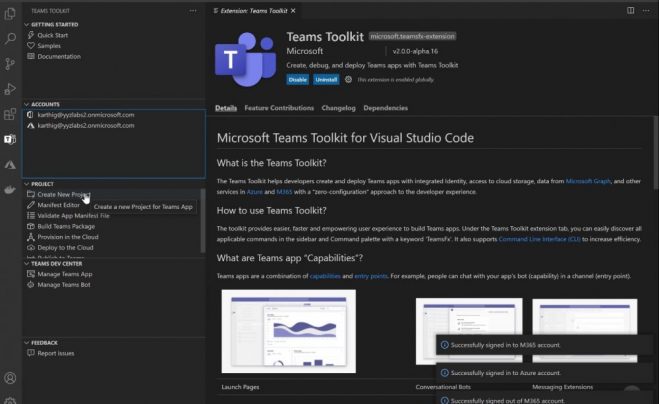Image resolution: width=659 pixels, height=404 pixels.
Task: Switch to the Feature Contributions tab
Action: (x=279, y=108)
